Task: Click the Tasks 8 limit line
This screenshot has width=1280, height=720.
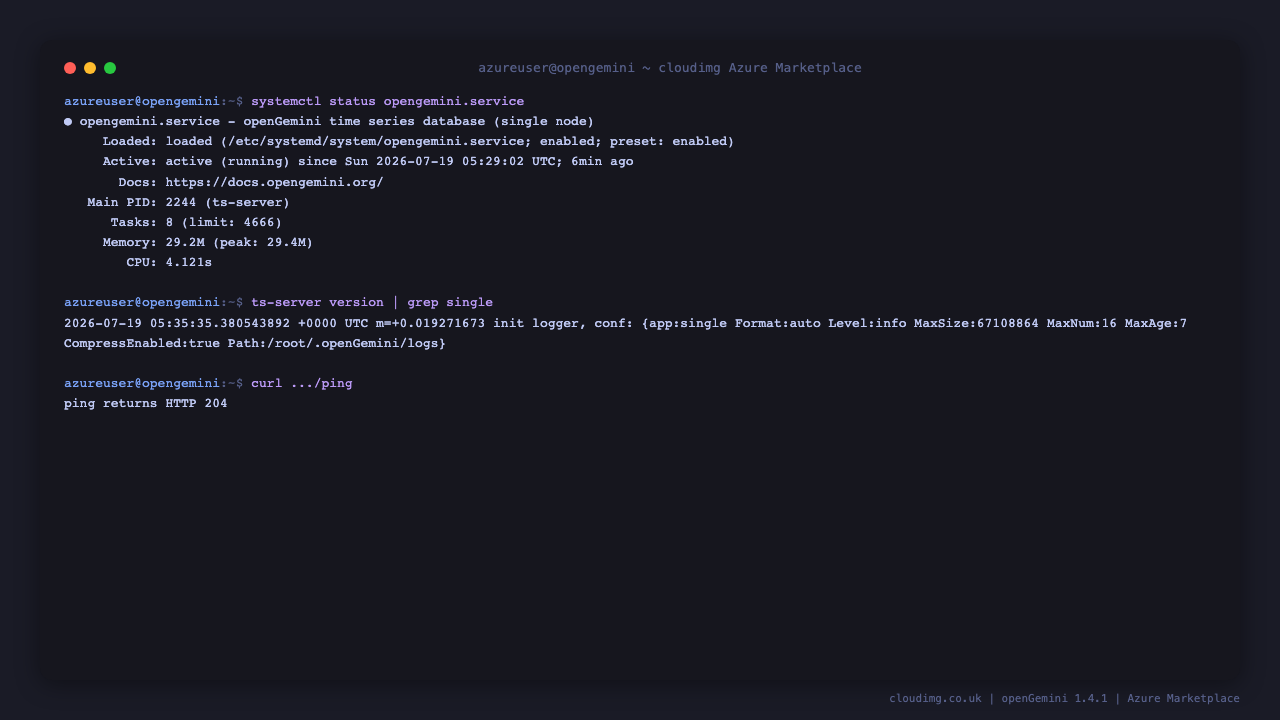Action: pyautogui.click(x=196, y=222)
